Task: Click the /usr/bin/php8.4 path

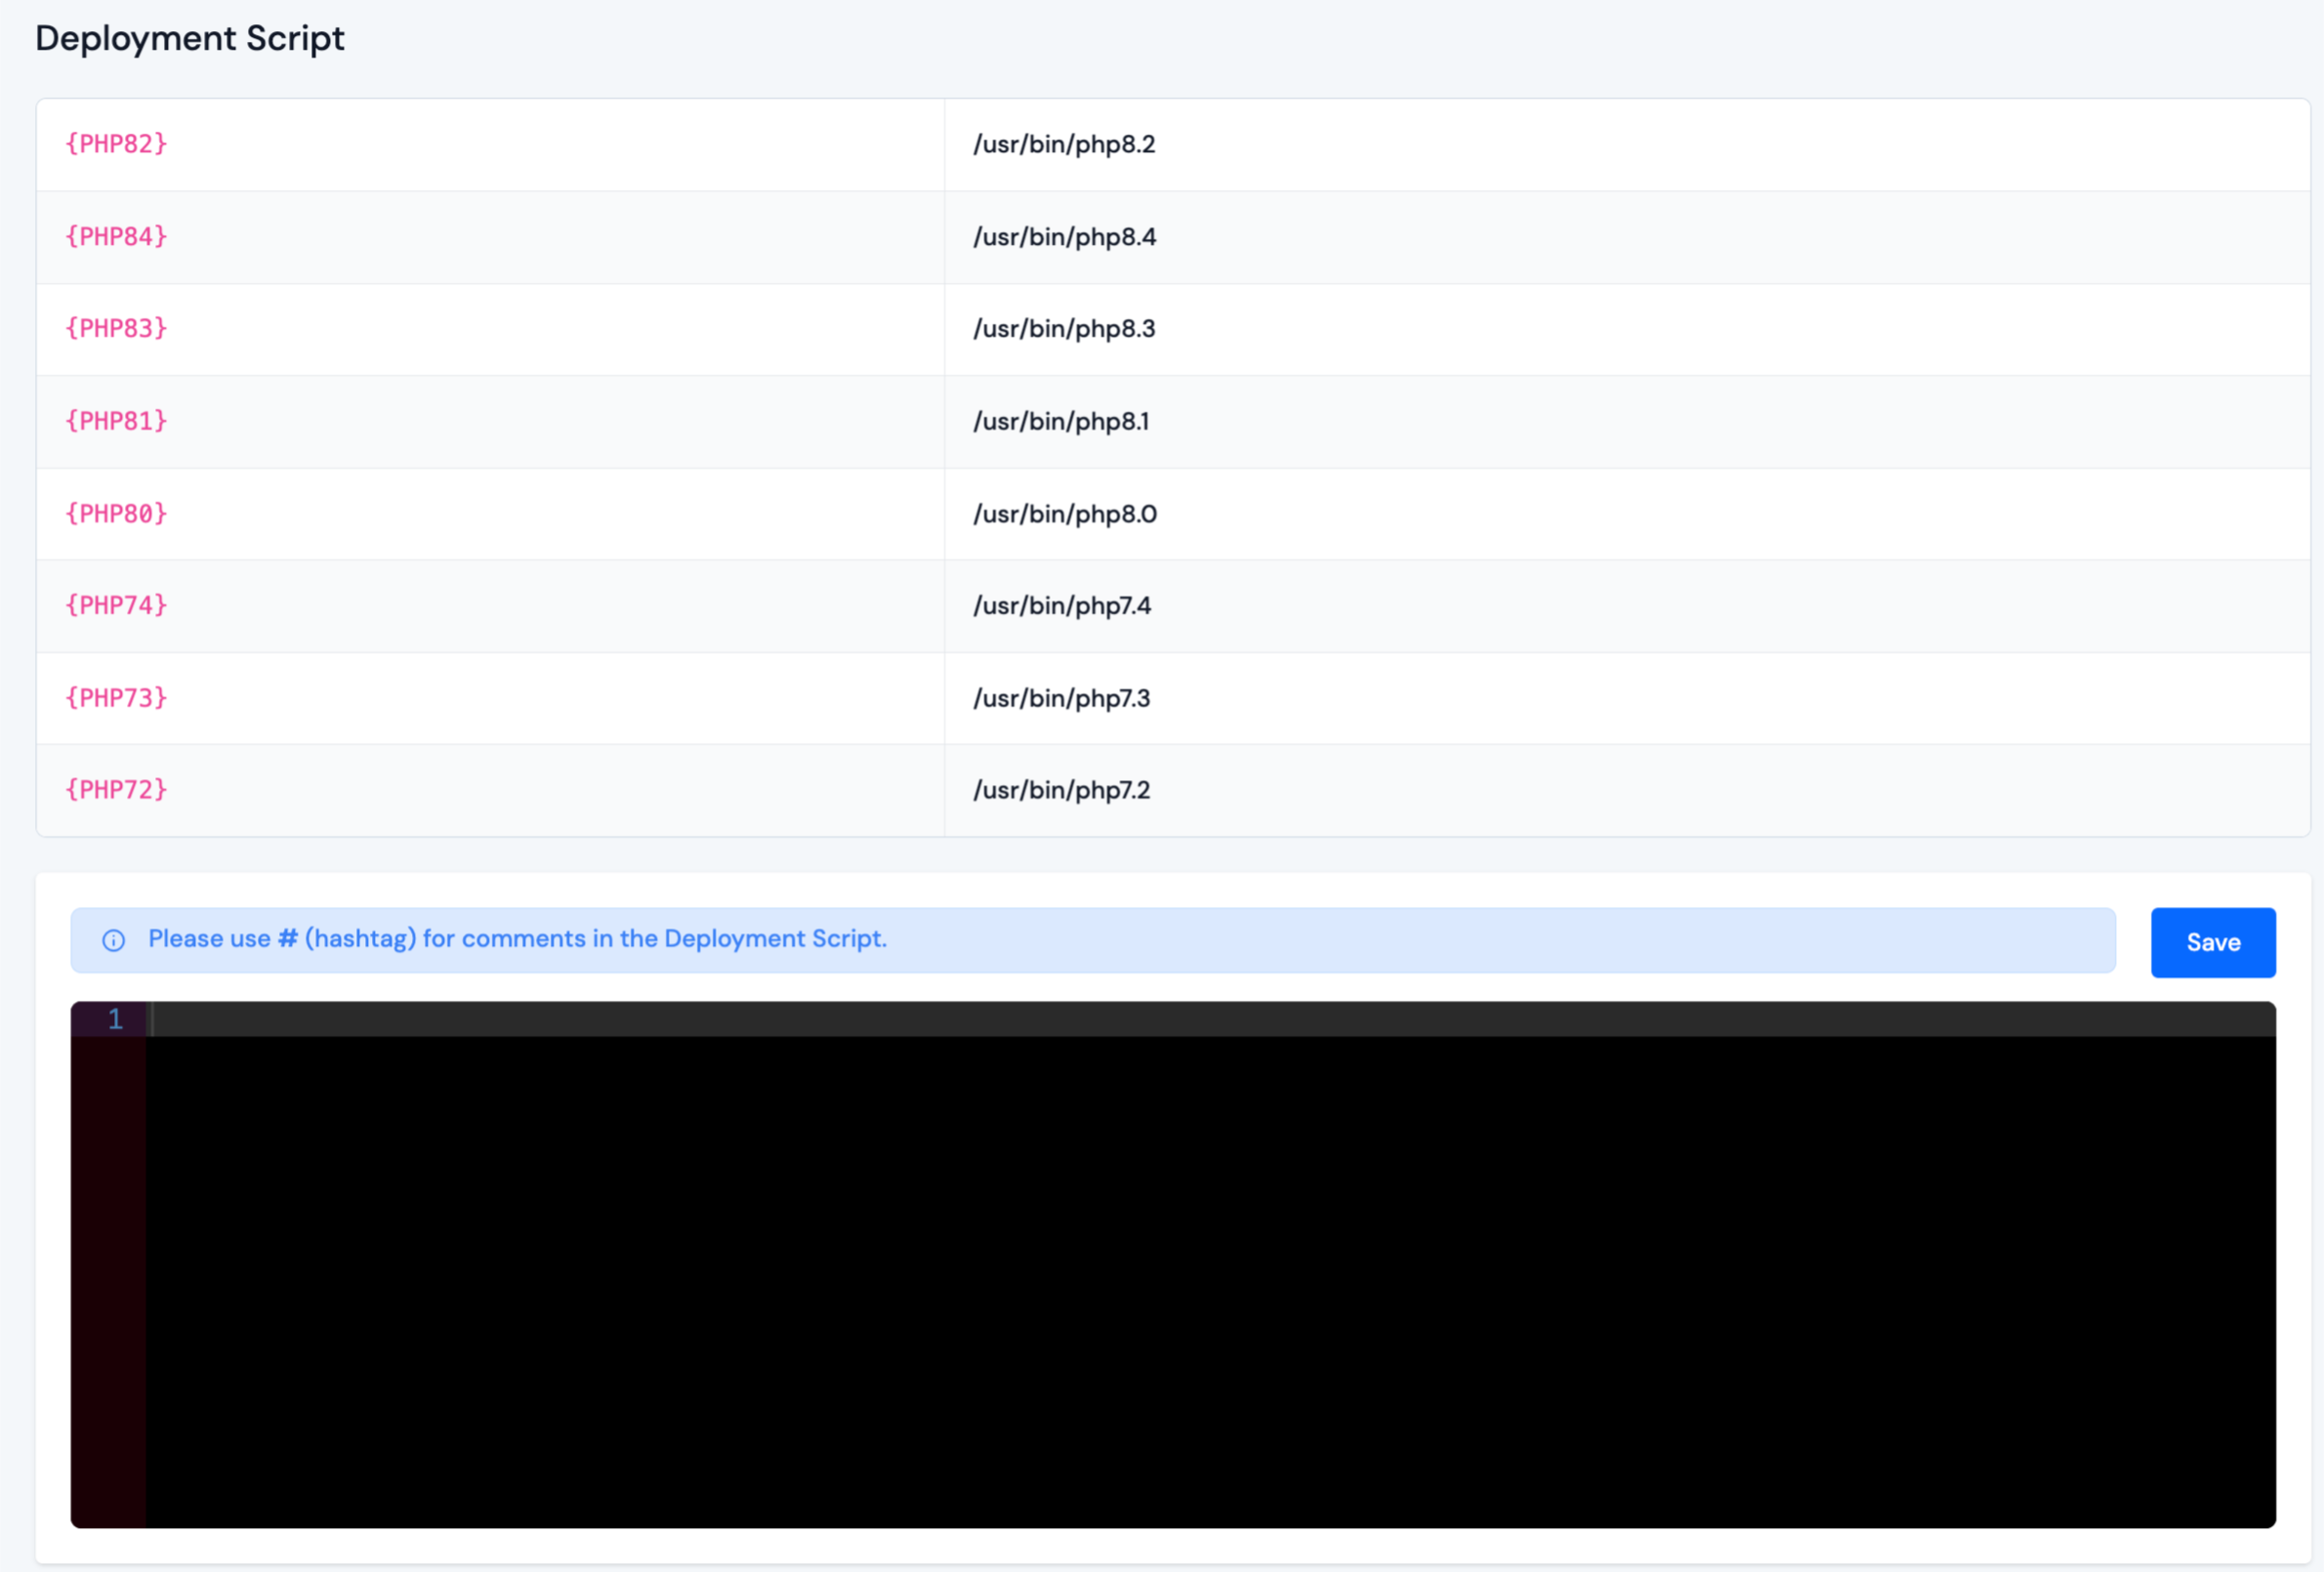Action: [1064, 237]
